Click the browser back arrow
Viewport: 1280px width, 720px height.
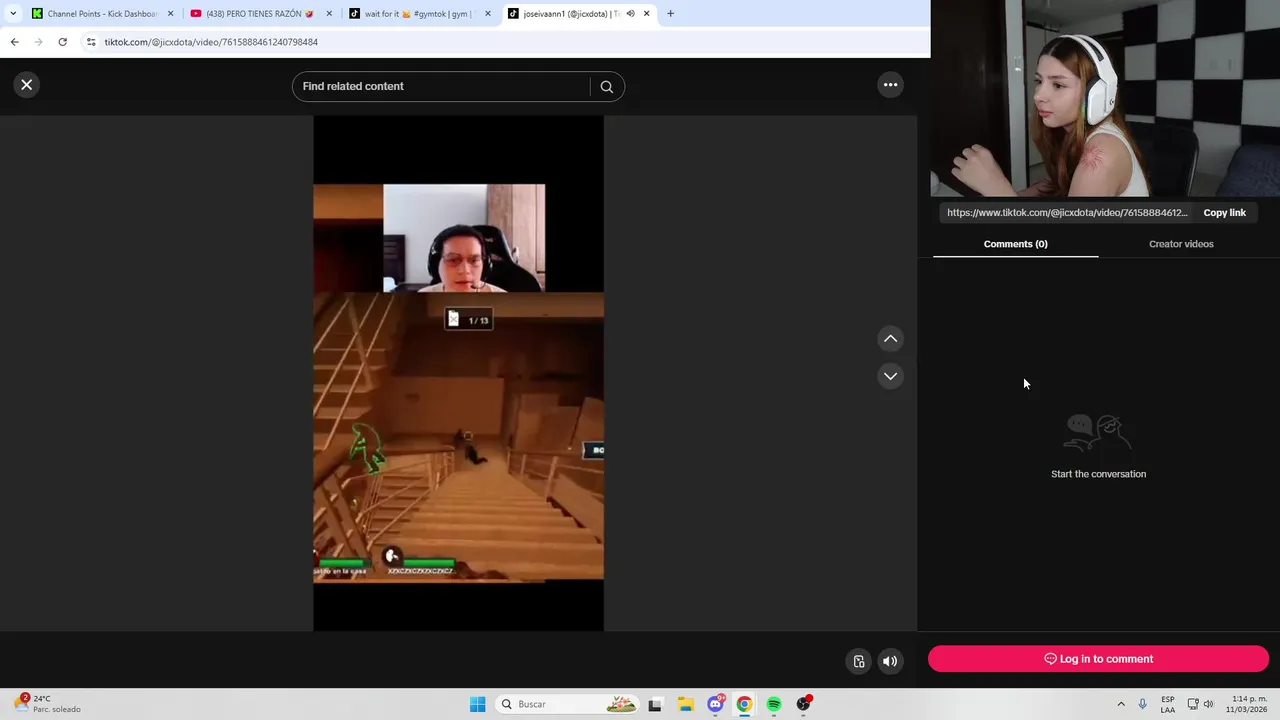14,42
